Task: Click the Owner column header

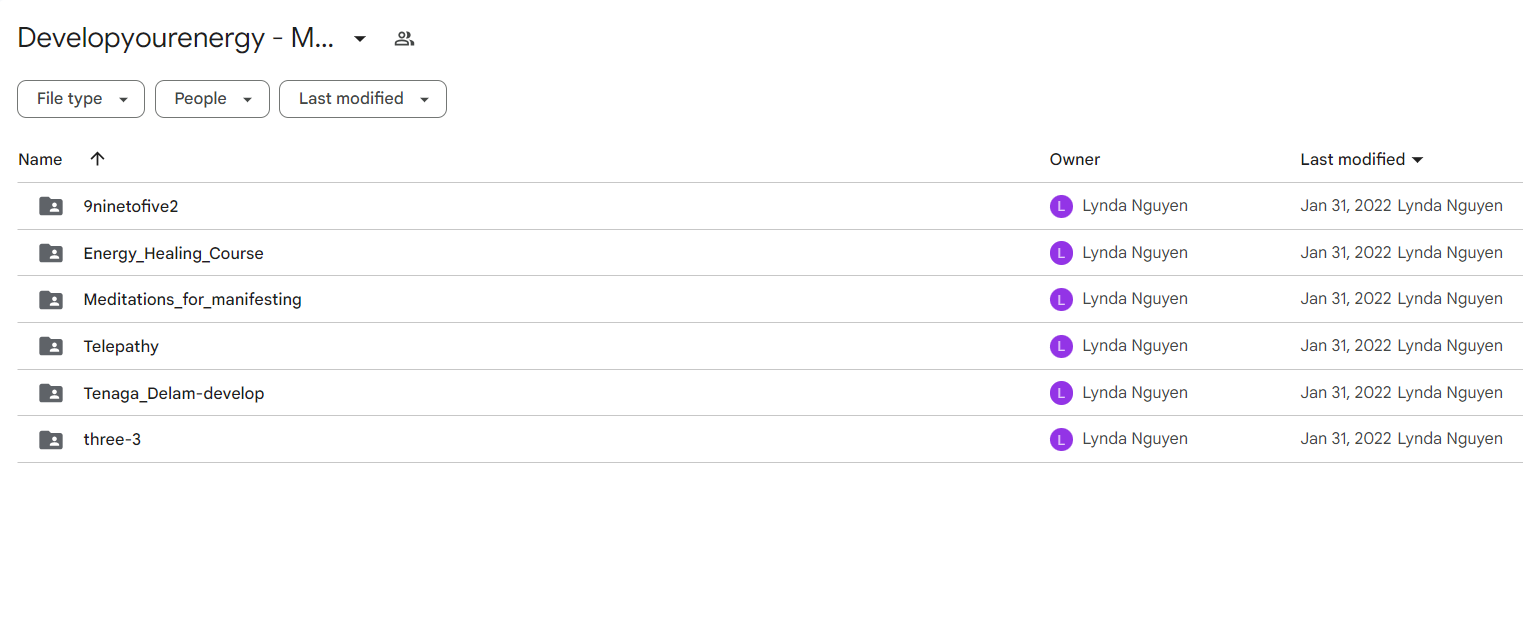Action: (1074, 159)
